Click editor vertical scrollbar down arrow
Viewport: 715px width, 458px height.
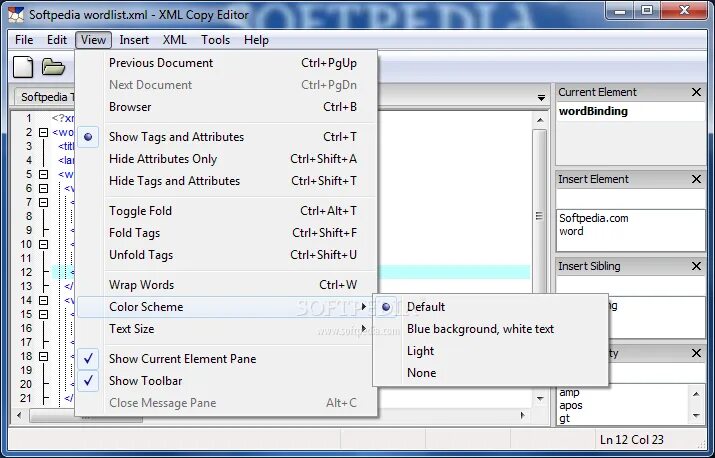pos(540,399)
